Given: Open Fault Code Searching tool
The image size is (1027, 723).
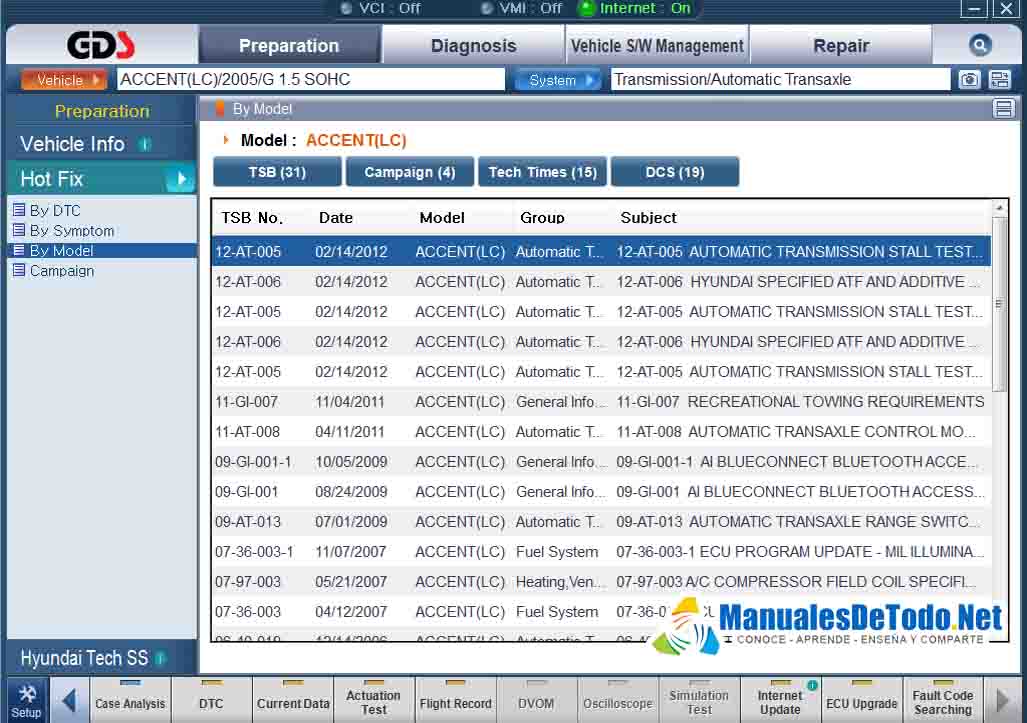Looking at the screenshot, I should (943, 701).
